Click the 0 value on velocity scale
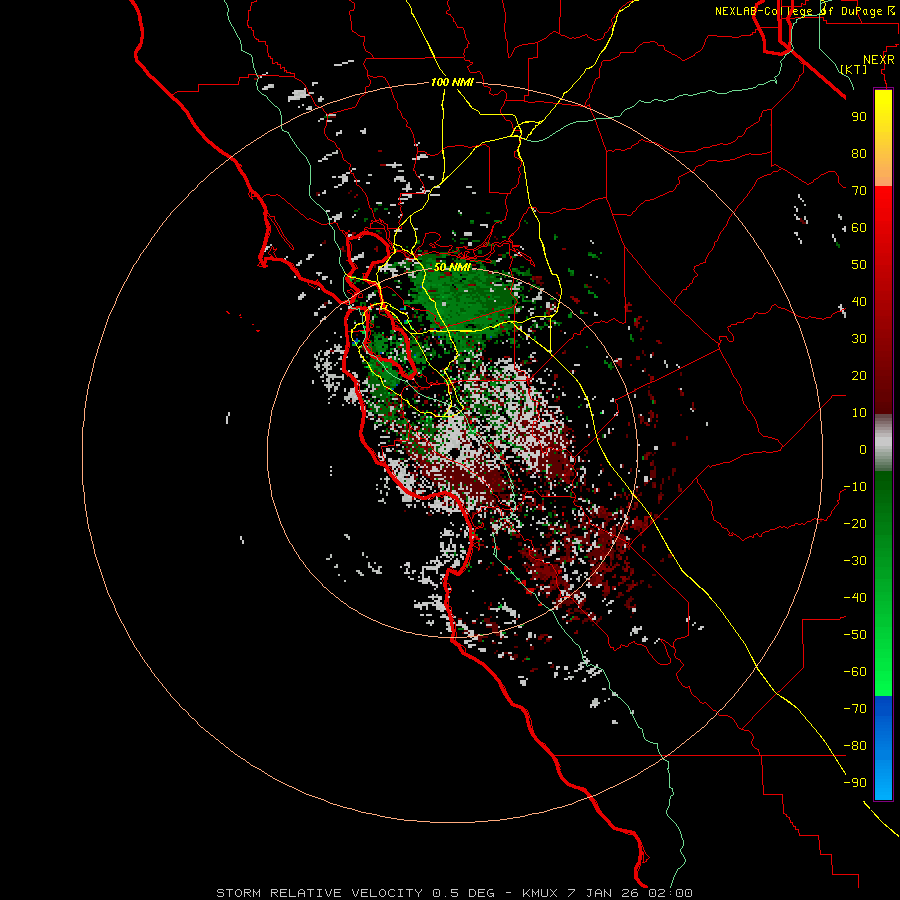The image size is (900, 900). pos(863,449)
